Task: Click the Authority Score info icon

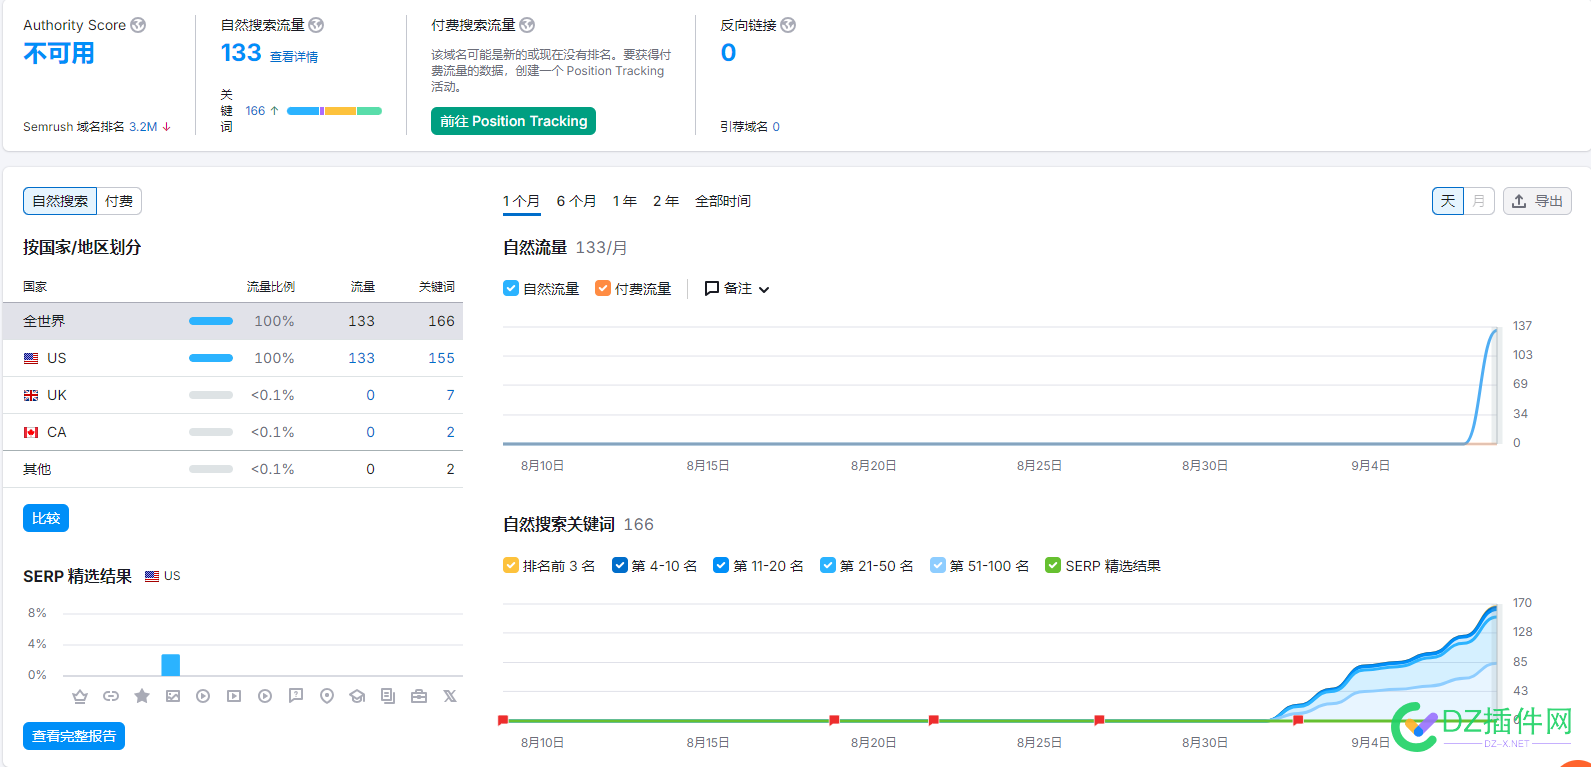Action: (138, 25)
